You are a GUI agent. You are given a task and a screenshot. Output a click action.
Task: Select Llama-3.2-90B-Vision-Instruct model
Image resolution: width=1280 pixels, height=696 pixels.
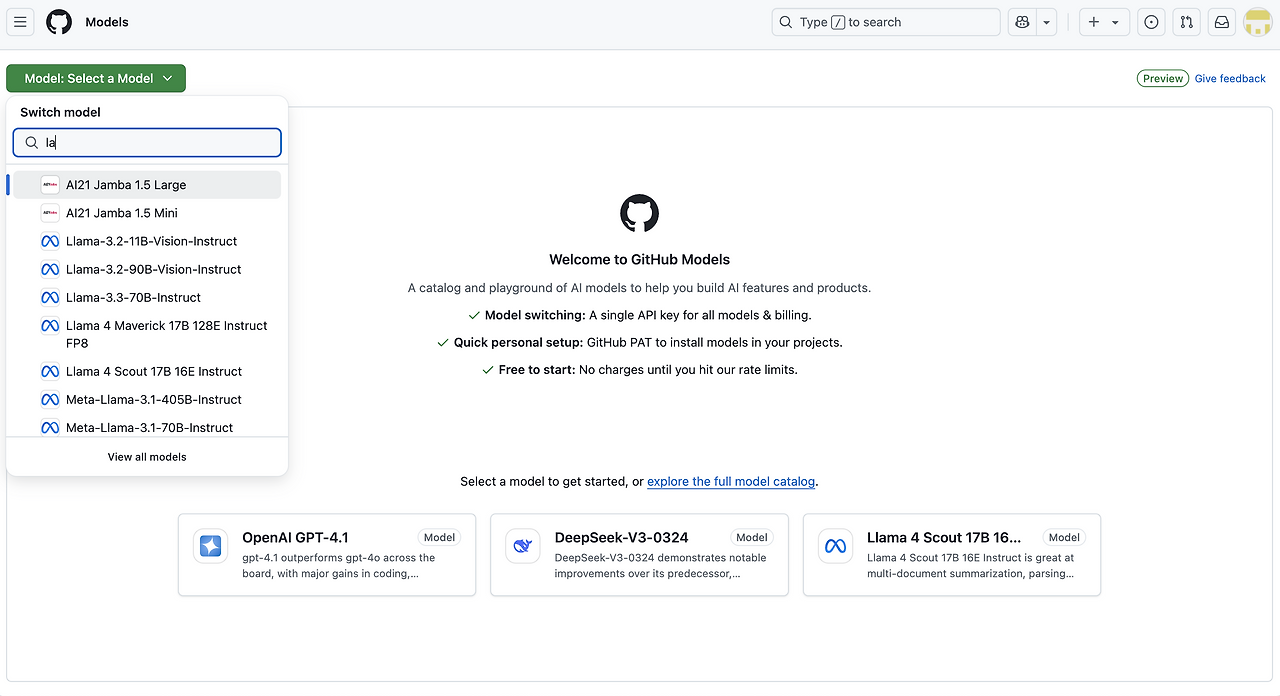[147, 269]
